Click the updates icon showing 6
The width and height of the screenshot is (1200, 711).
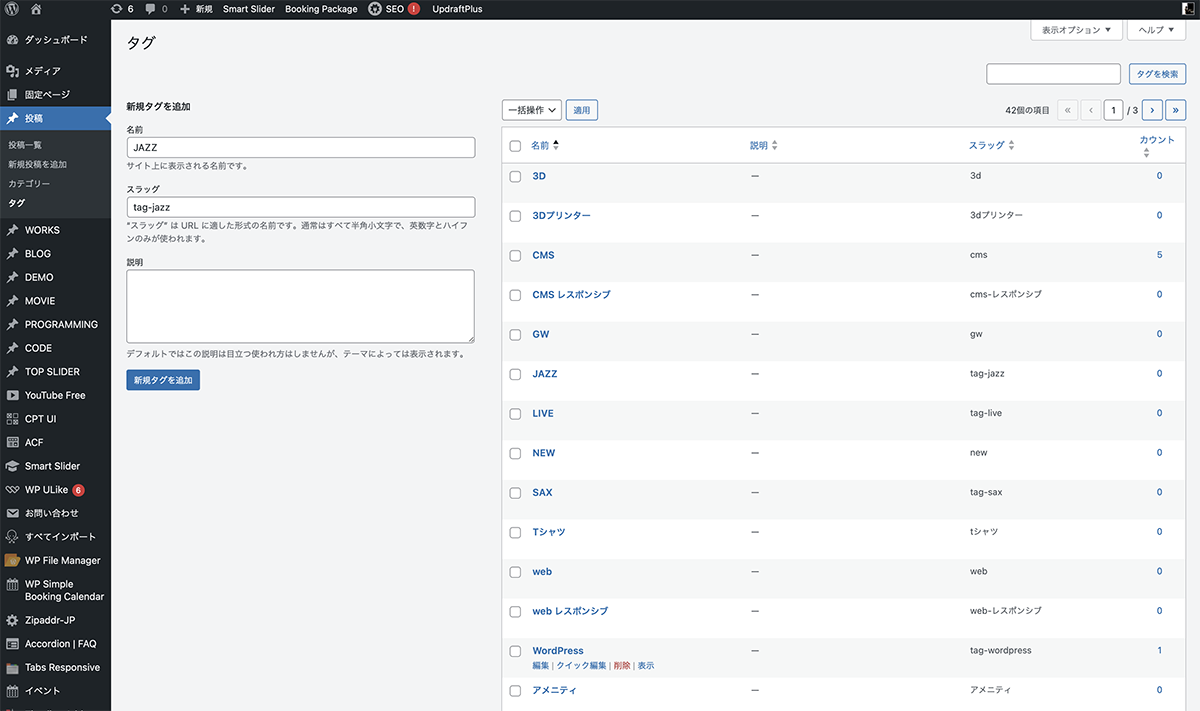117,9
